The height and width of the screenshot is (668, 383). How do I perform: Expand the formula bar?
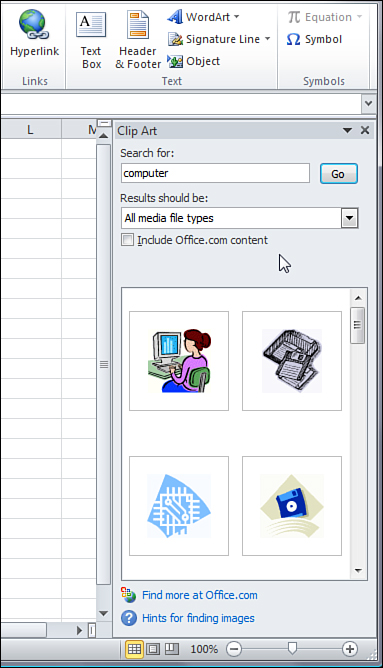pyautogui.click(x=369, y=104)
